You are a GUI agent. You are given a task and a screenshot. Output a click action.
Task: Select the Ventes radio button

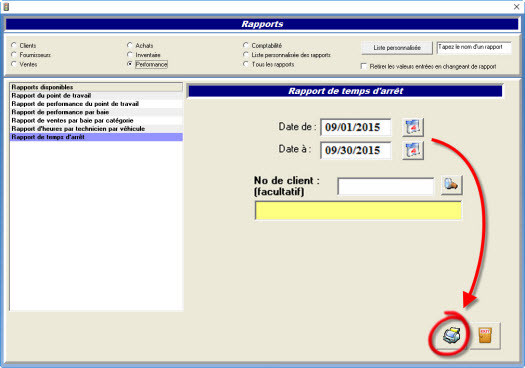coord(14,64)
